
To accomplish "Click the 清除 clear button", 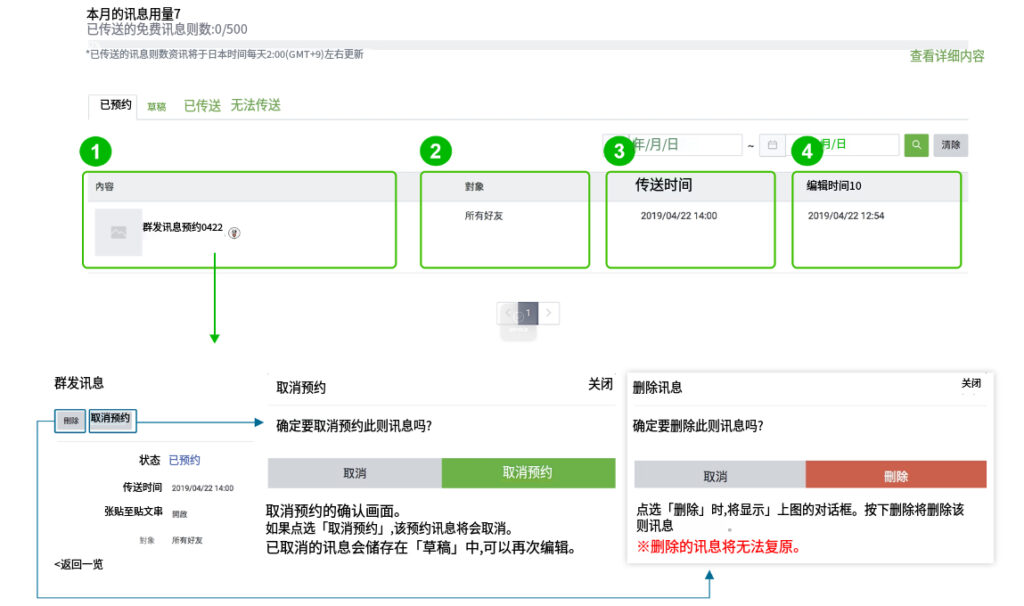I will click(x=950, y=145).
